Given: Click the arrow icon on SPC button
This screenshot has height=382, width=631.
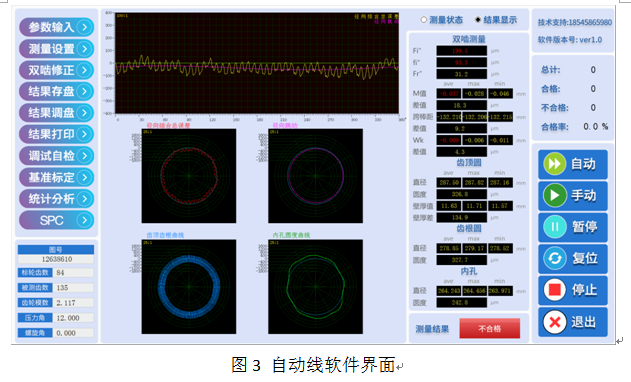Looking at the screenshot, I should (84, 220).
